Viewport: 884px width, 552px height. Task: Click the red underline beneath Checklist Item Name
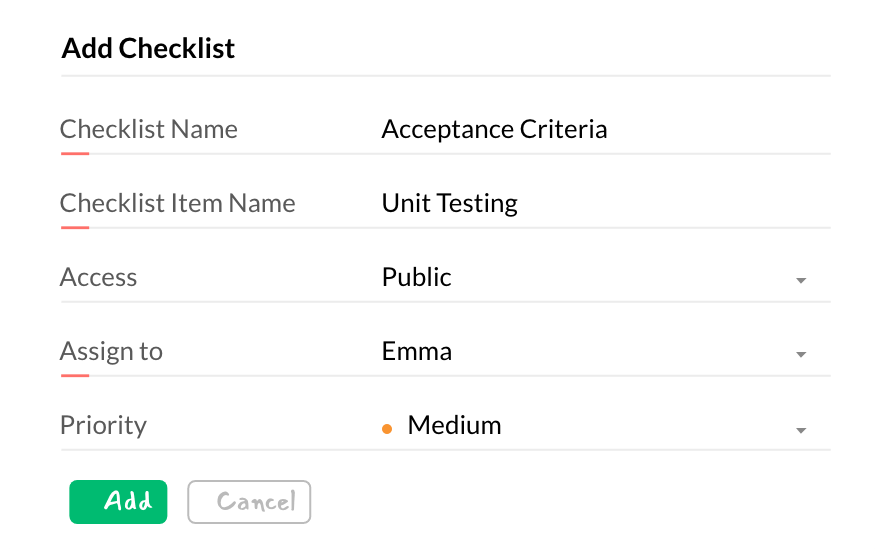pos(75,228)
